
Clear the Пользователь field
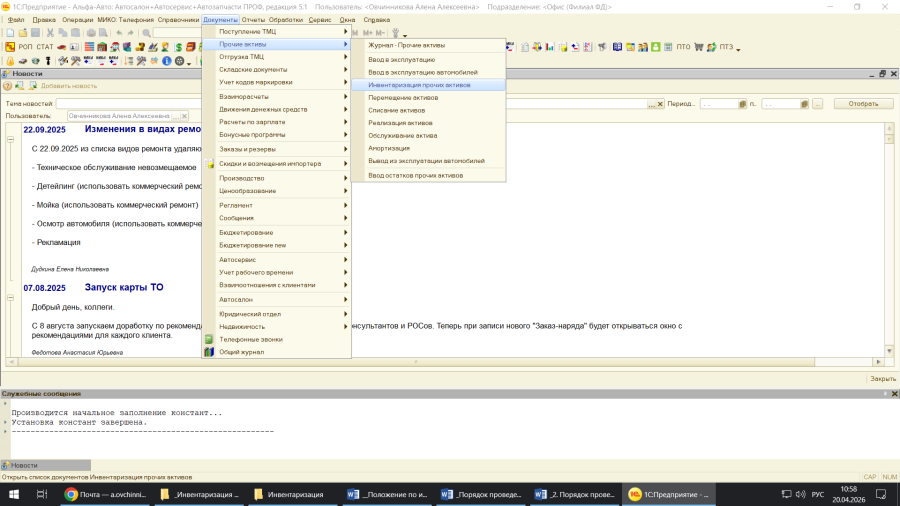click(x=184, y=116)
